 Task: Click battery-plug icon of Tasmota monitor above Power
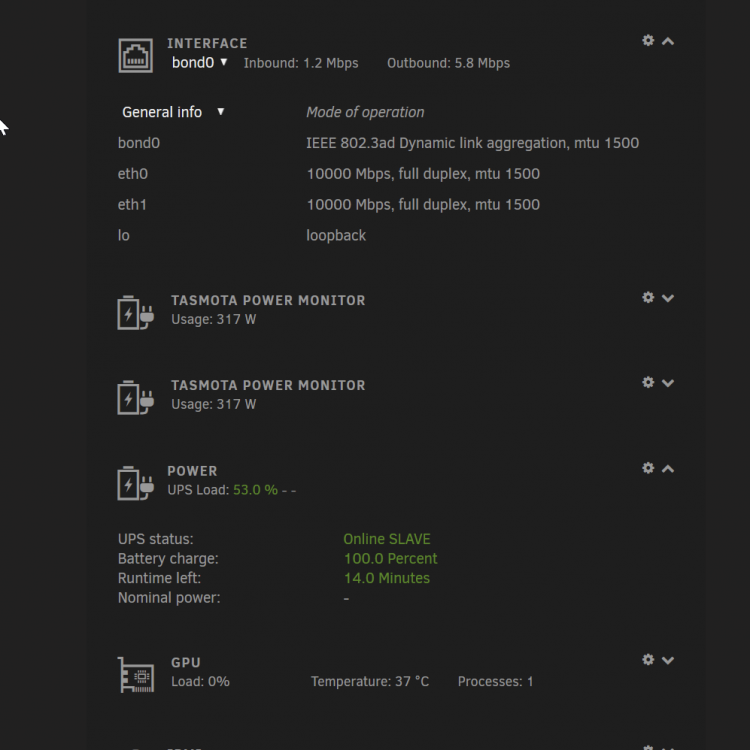point(135,397)
